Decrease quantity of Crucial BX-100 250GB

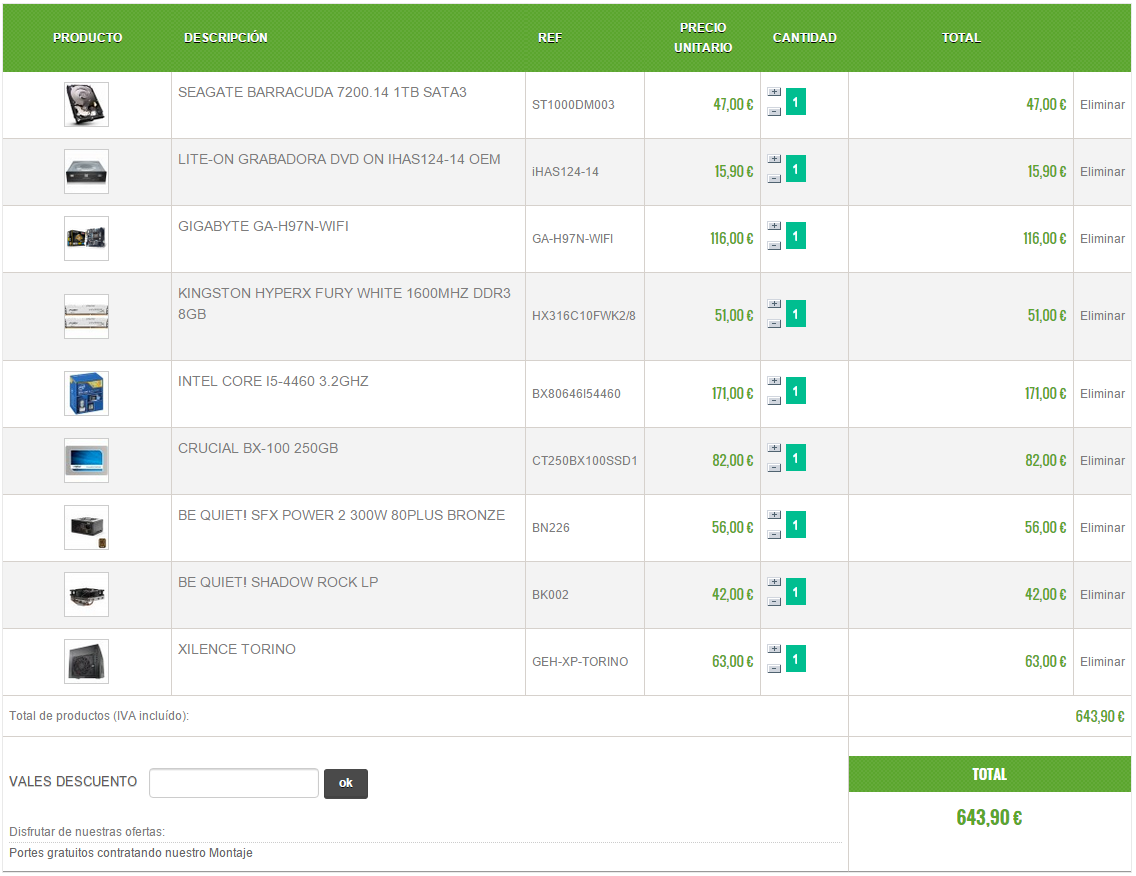[774, 467]
